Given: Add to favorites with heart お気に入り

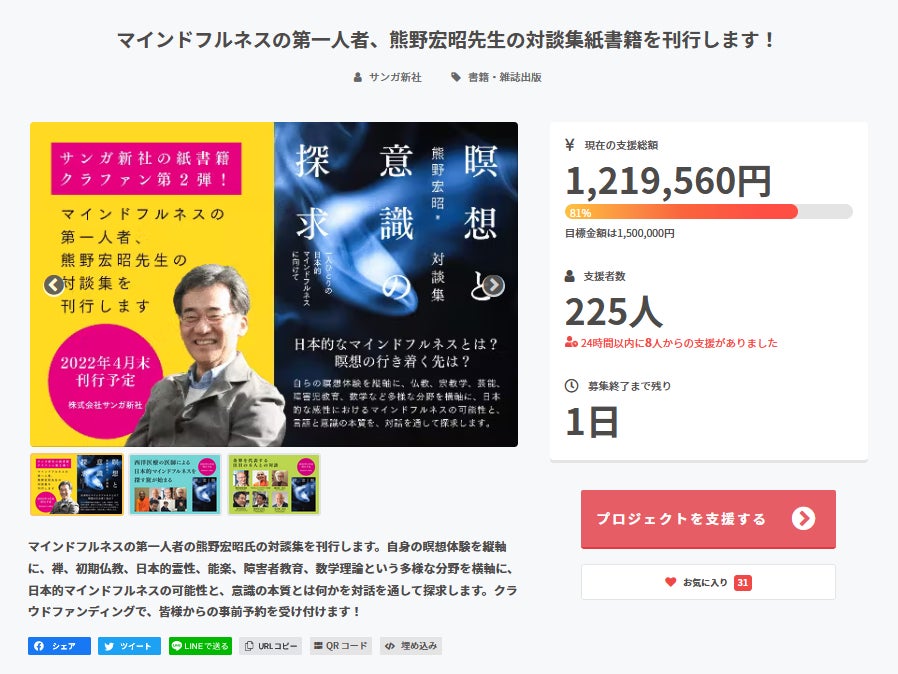Looking at the screenshot, I should [x=708, y=582].
